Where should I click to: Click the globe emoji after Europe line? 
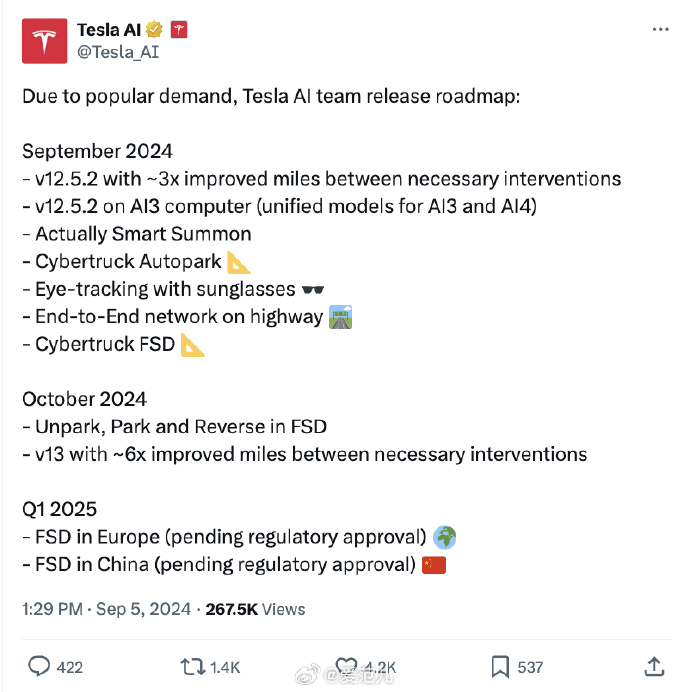pyautogui.click(x=445, y=537)
